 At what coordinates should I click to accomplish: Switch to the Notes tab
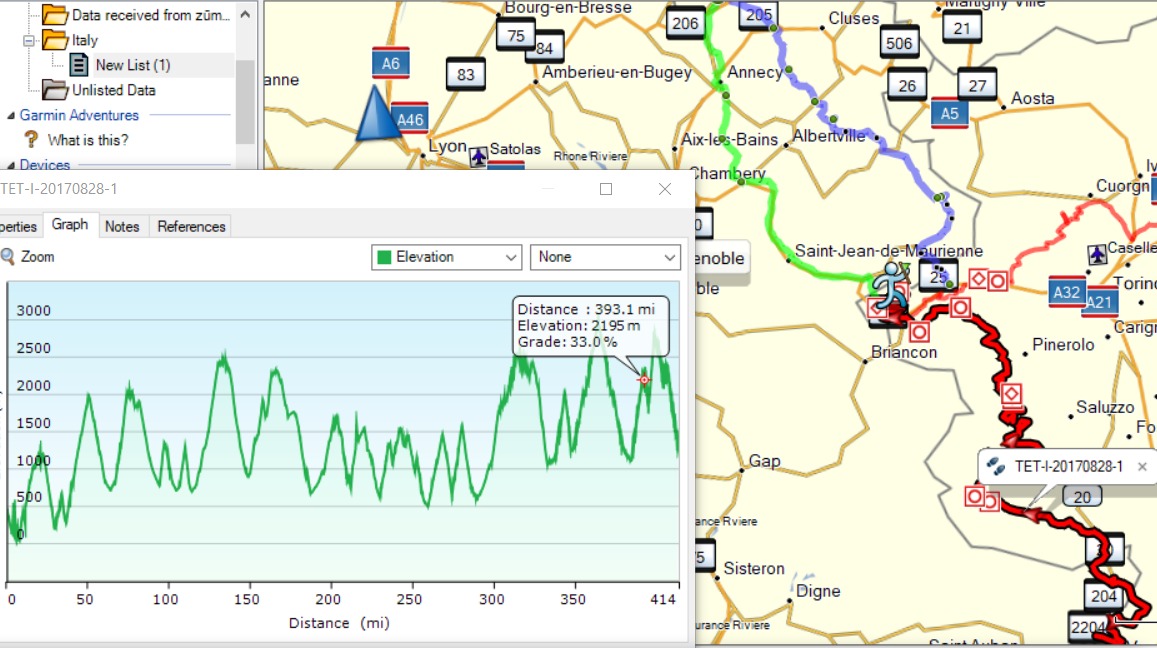(x=122, y=227)
